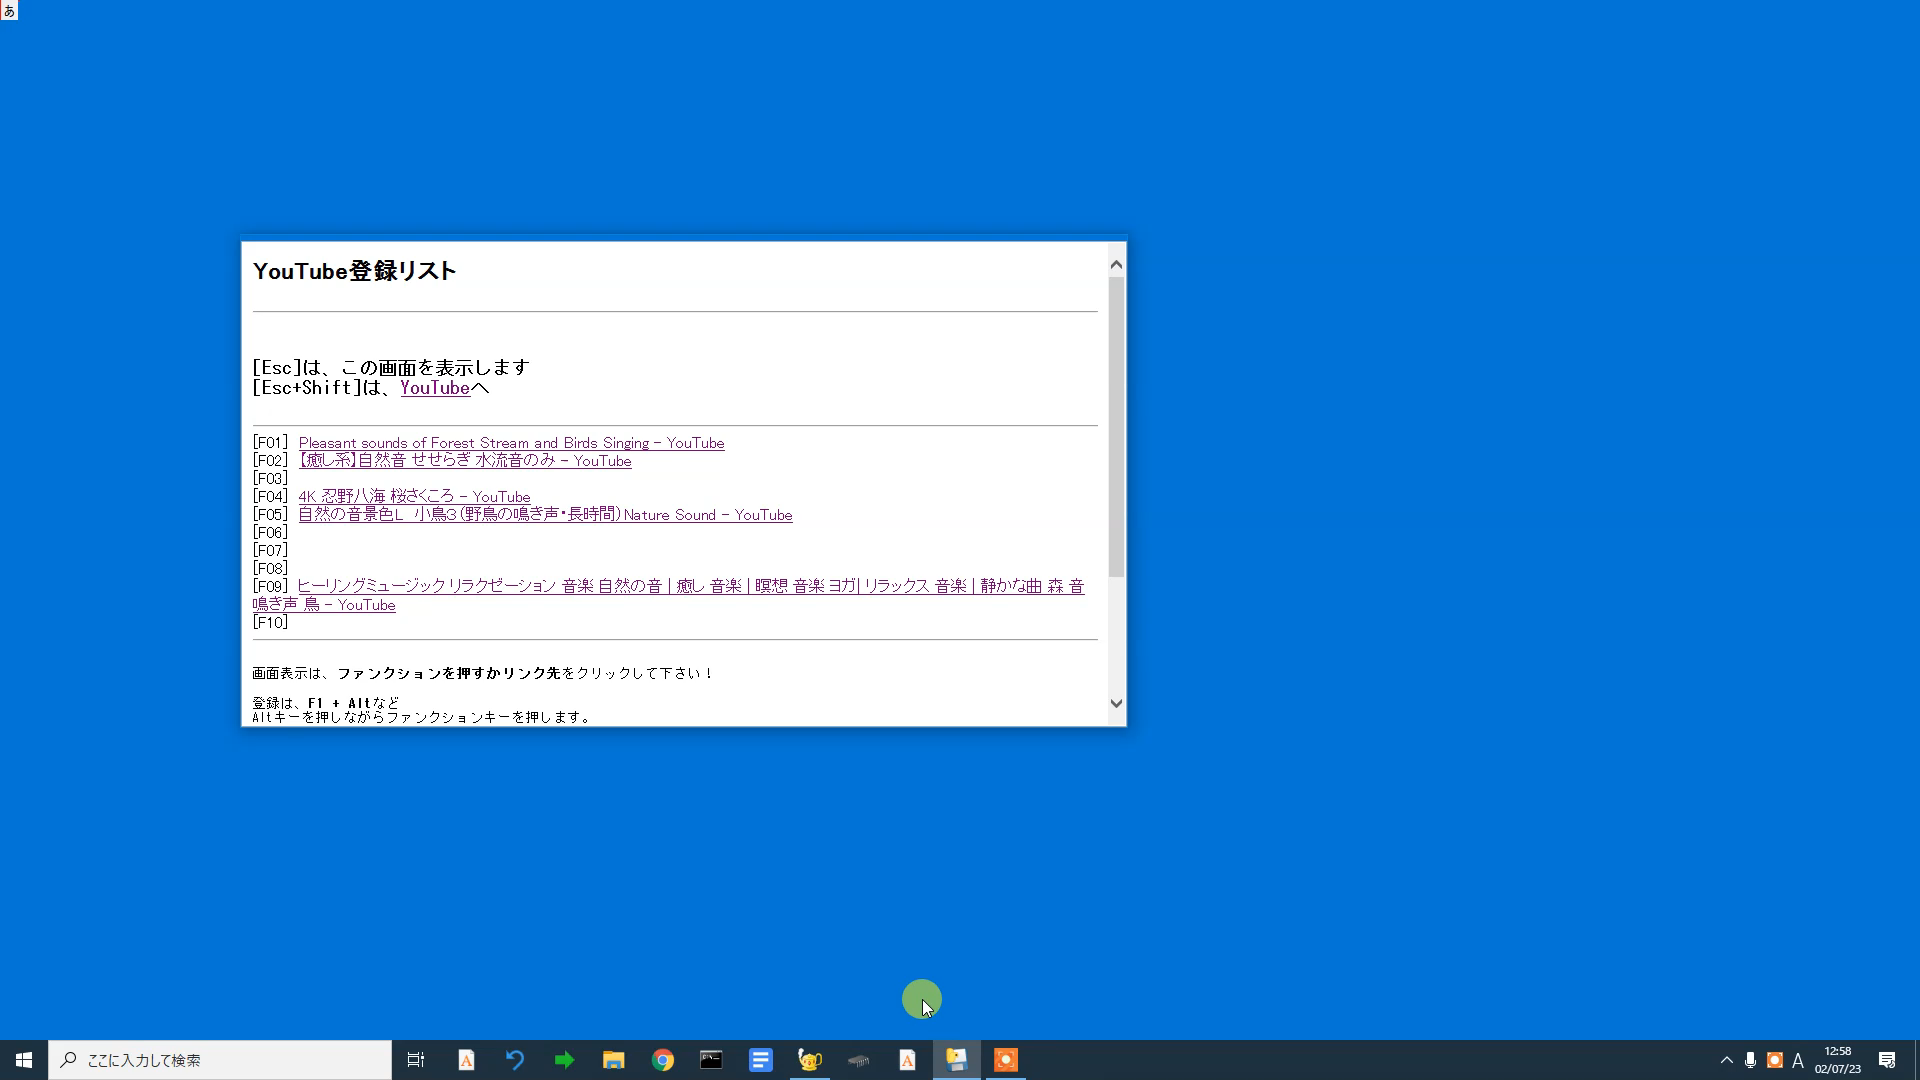Open the orange recorder icon in system tray
This screenshot has width=1920, height=1080.
pyautogui.click(x=1775, y=1060)
